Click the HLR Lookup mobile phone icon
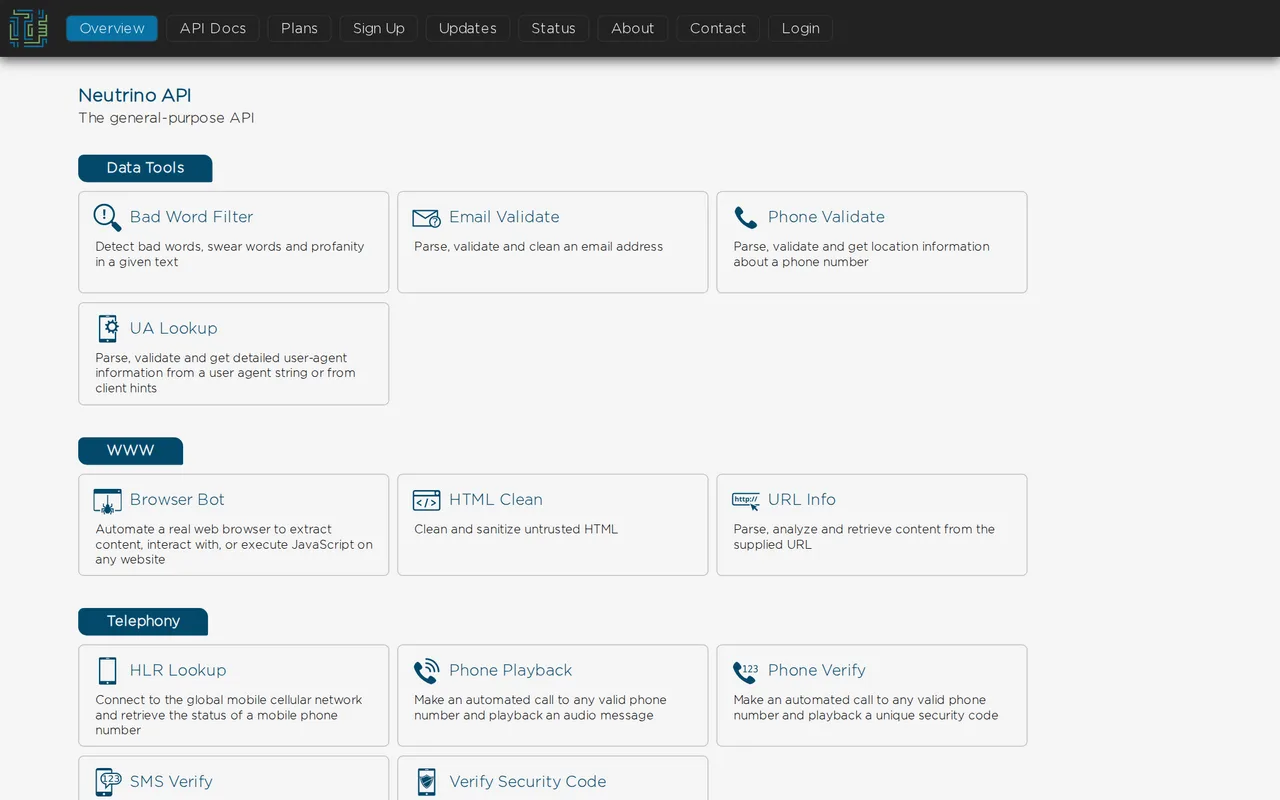Image resolution: width=1280 pixels, height=800 pixels. pyautogui.click(x=107, y=671)
